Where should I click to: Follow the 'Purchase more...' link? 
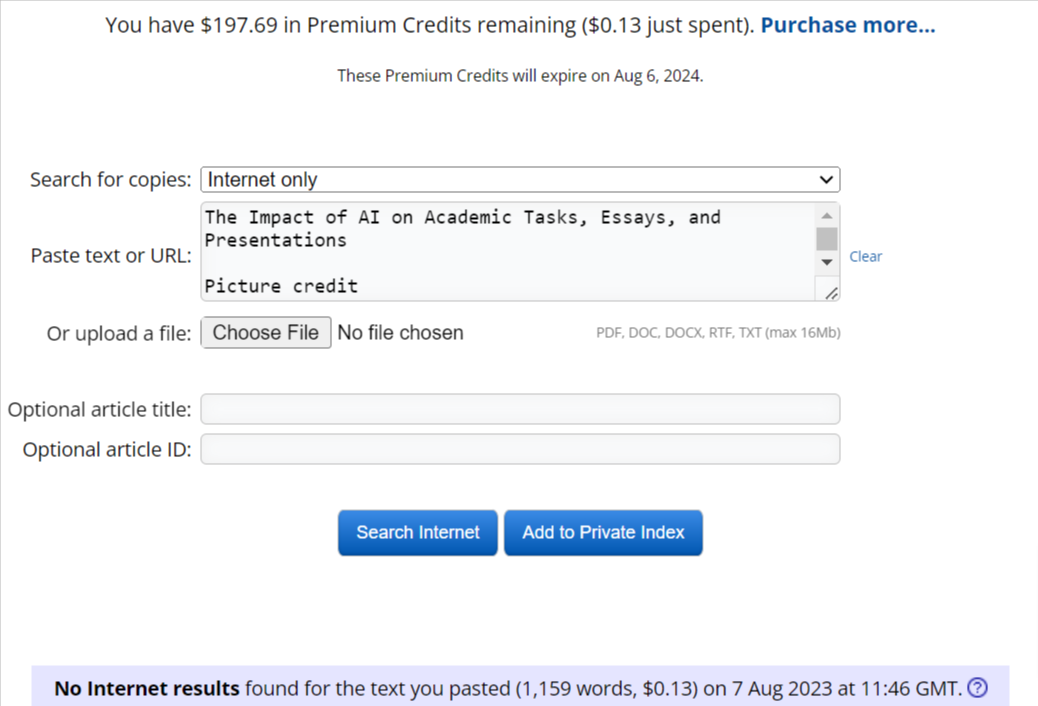848,25
